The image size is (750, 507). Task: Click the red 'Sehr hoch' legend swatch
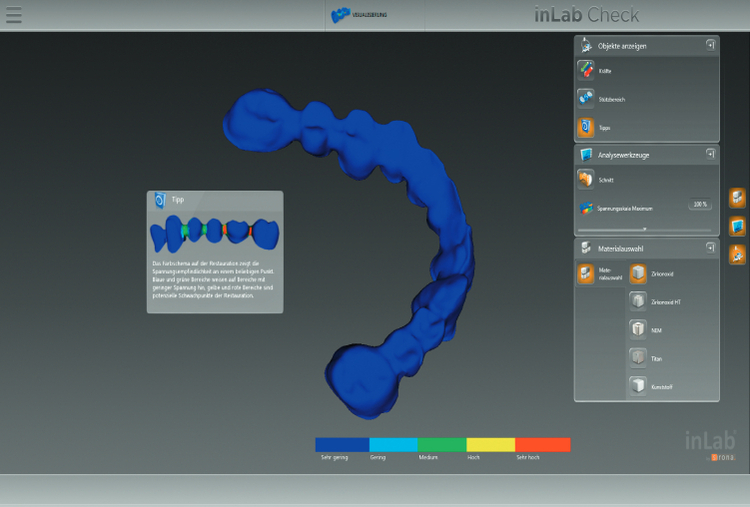pyautogui.click(x=542, y=444)
